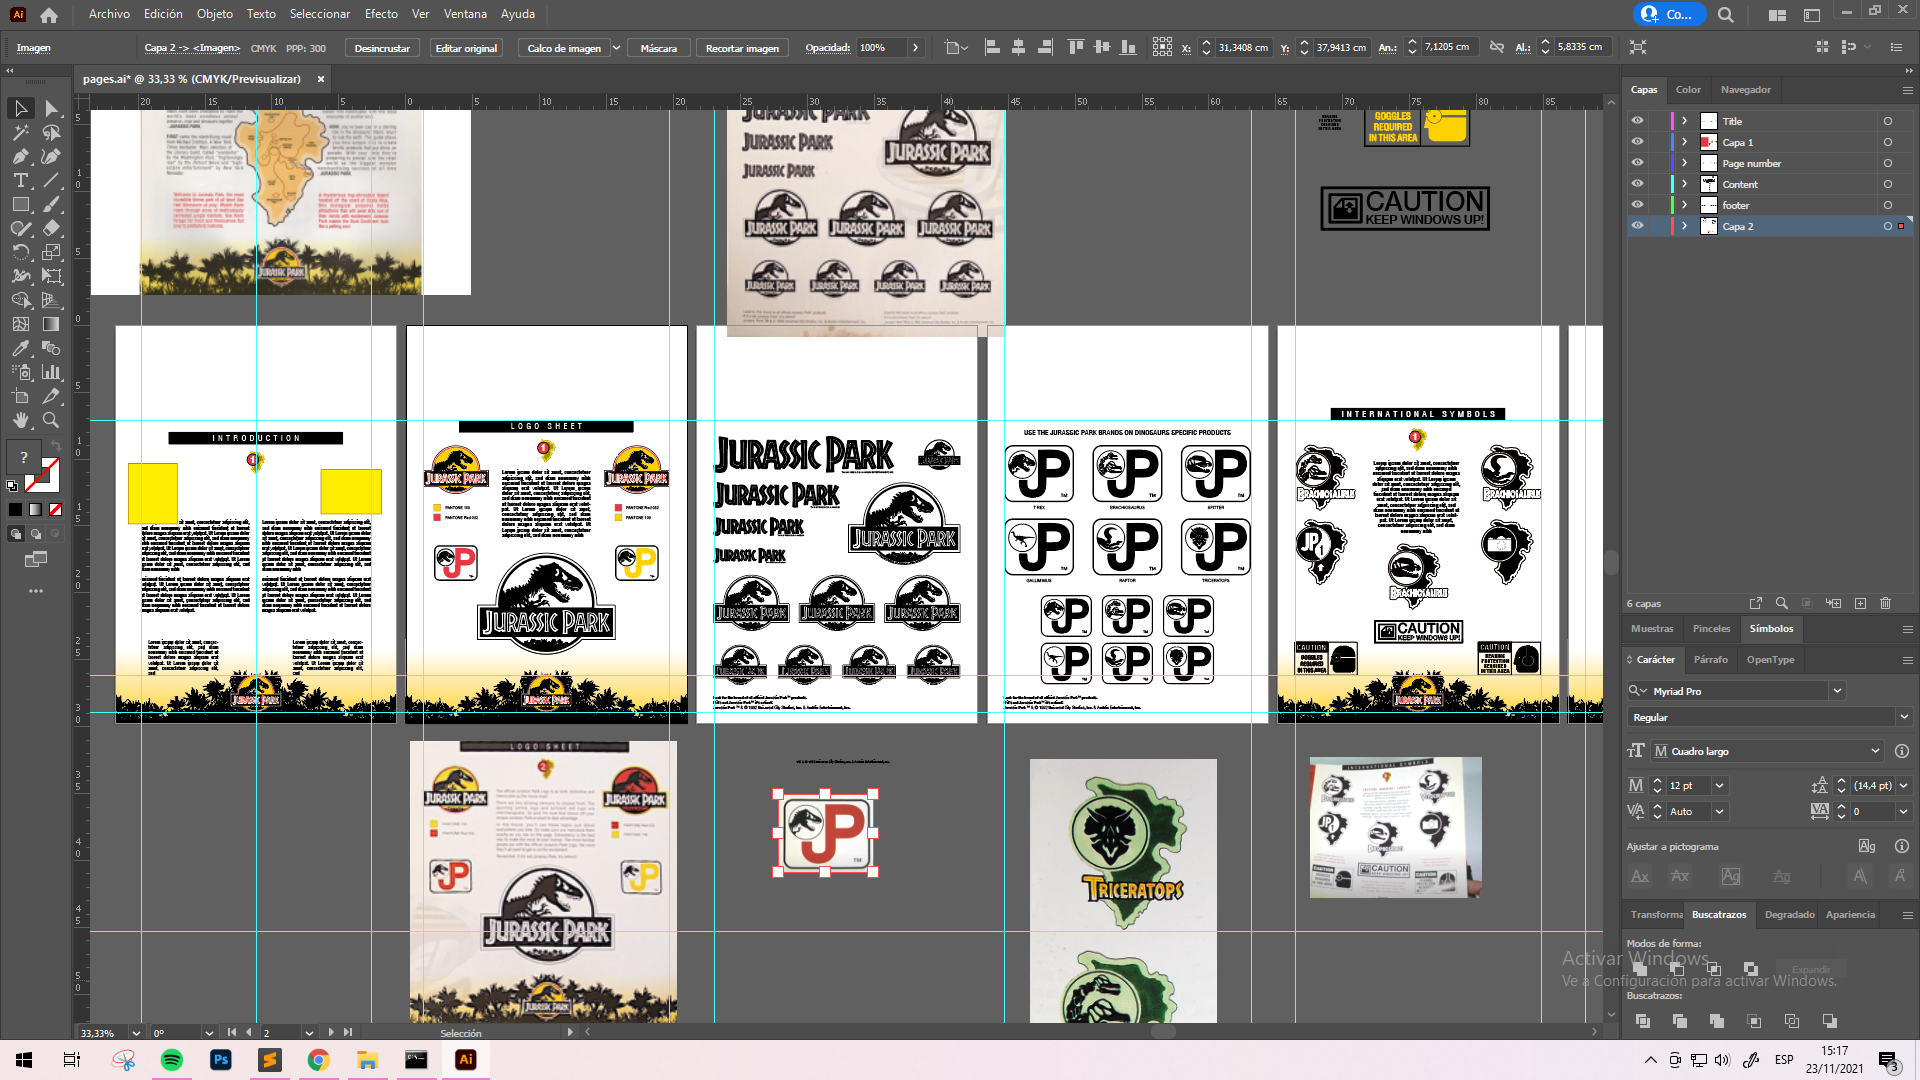Select the Free Transform tool
The image size is (1920, 1080).
coord(51,276)
